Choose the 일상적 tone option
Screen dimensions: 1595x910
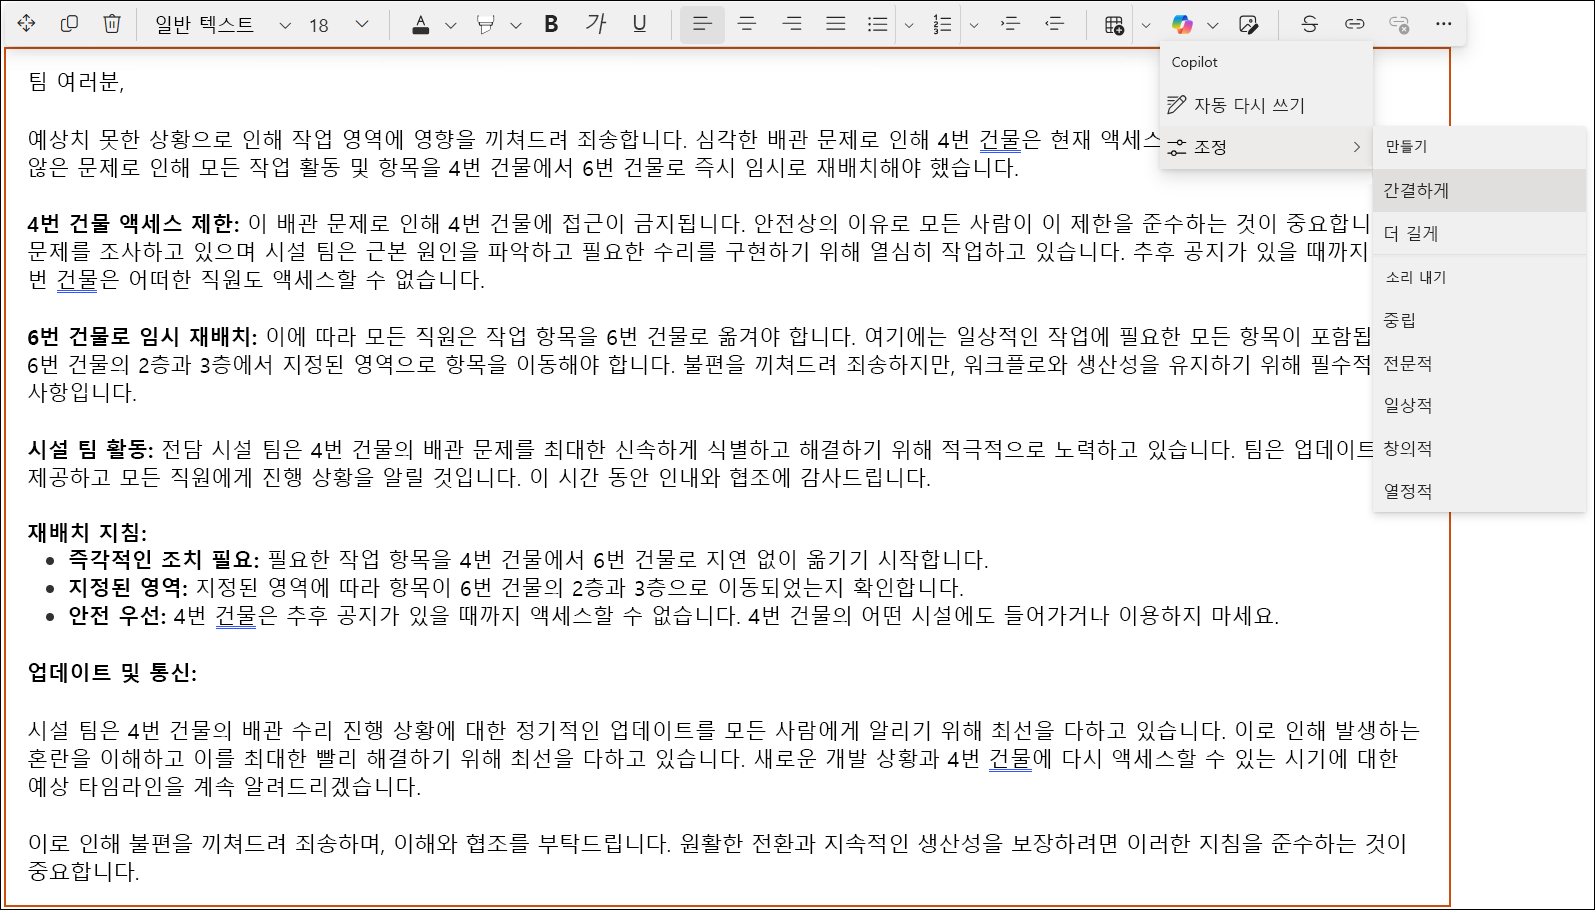click(x=1480, y=405)
